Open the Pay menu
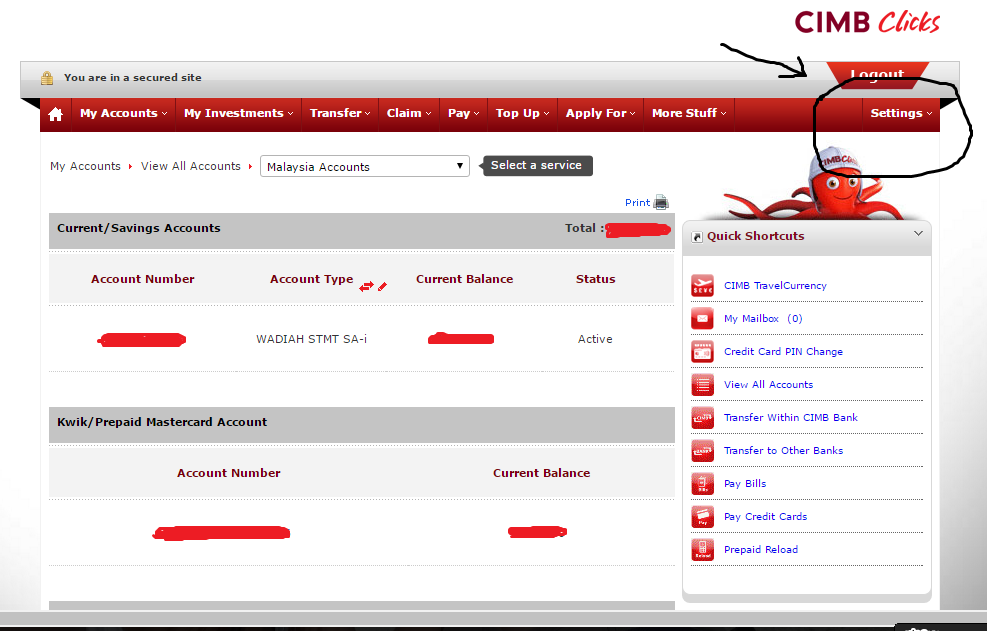Screen dimensions: 987x631 point(464,113)
